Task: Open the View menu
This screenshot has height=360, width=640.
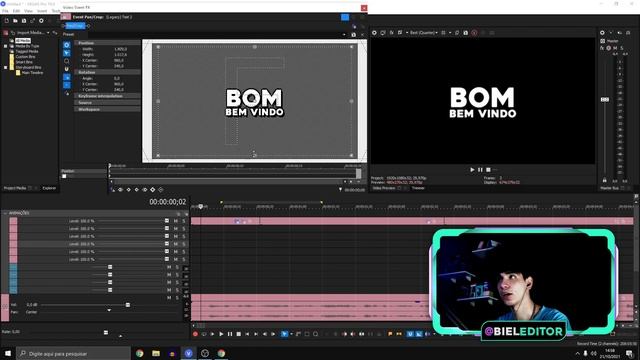Action: tap(29, 11)
